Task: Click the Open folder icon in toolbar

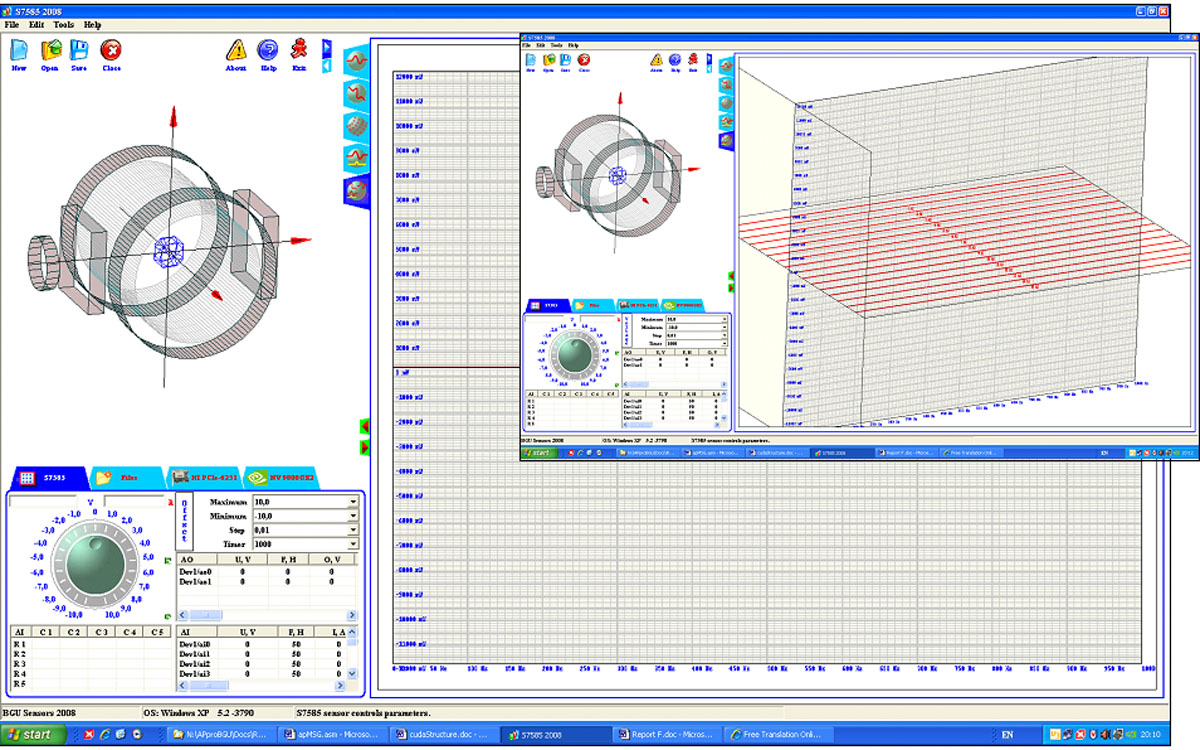Action: coord(50,50)
